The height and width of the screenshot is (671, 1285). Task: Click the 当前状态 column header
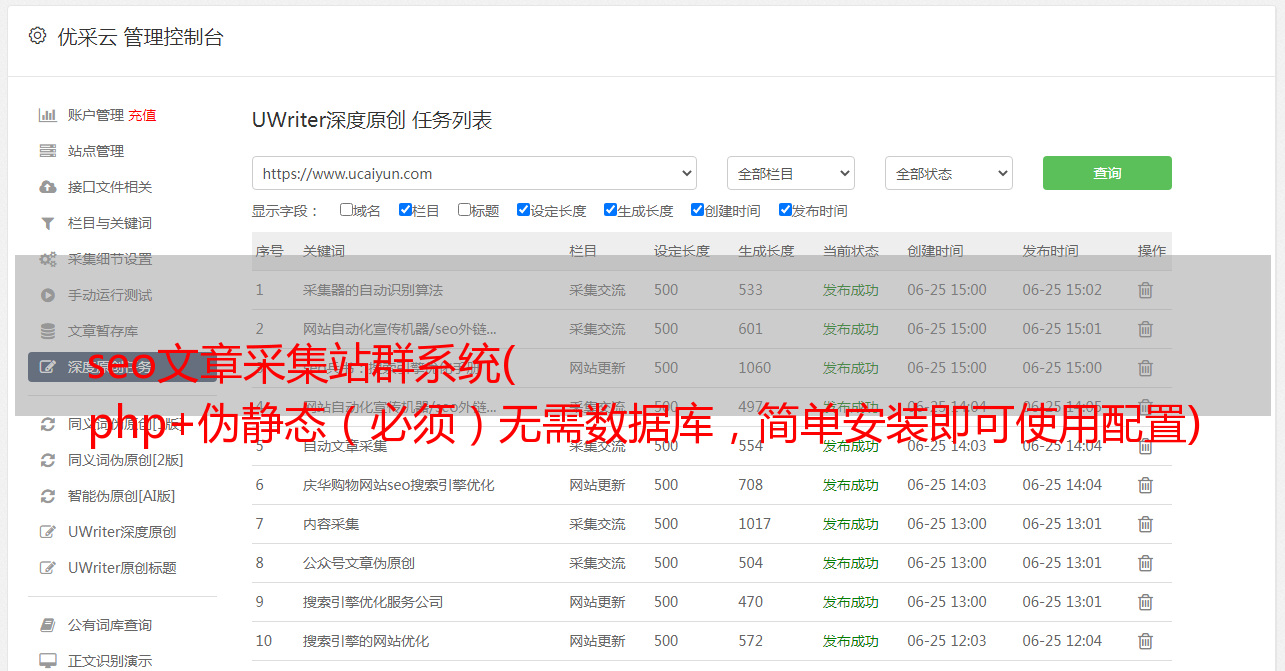tap(851, 251)
